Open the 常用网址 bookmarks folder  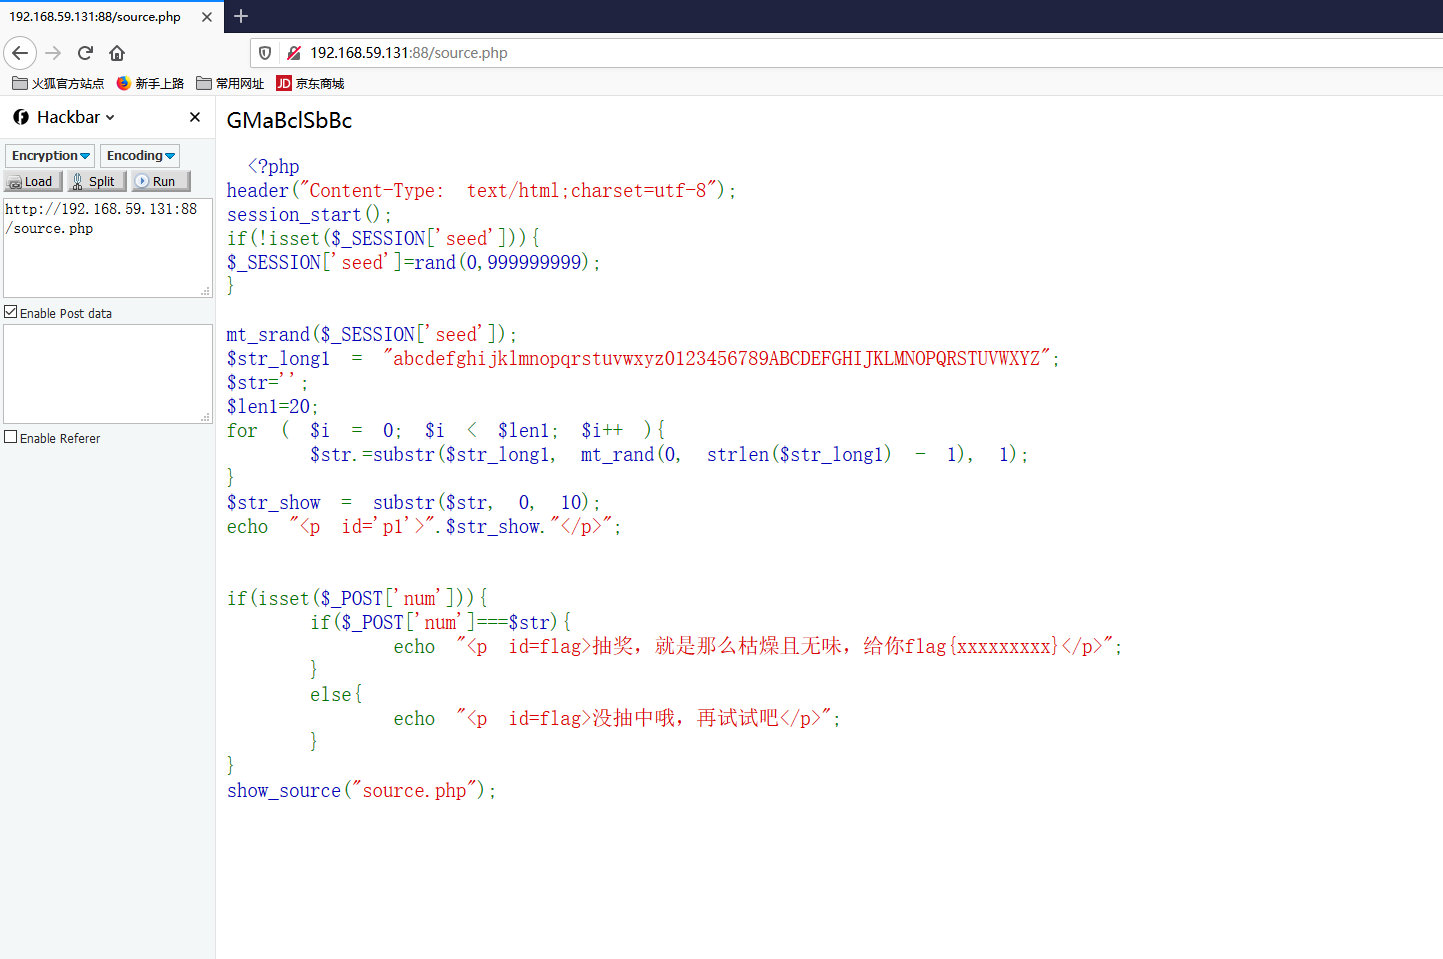[x=230, y=83]
